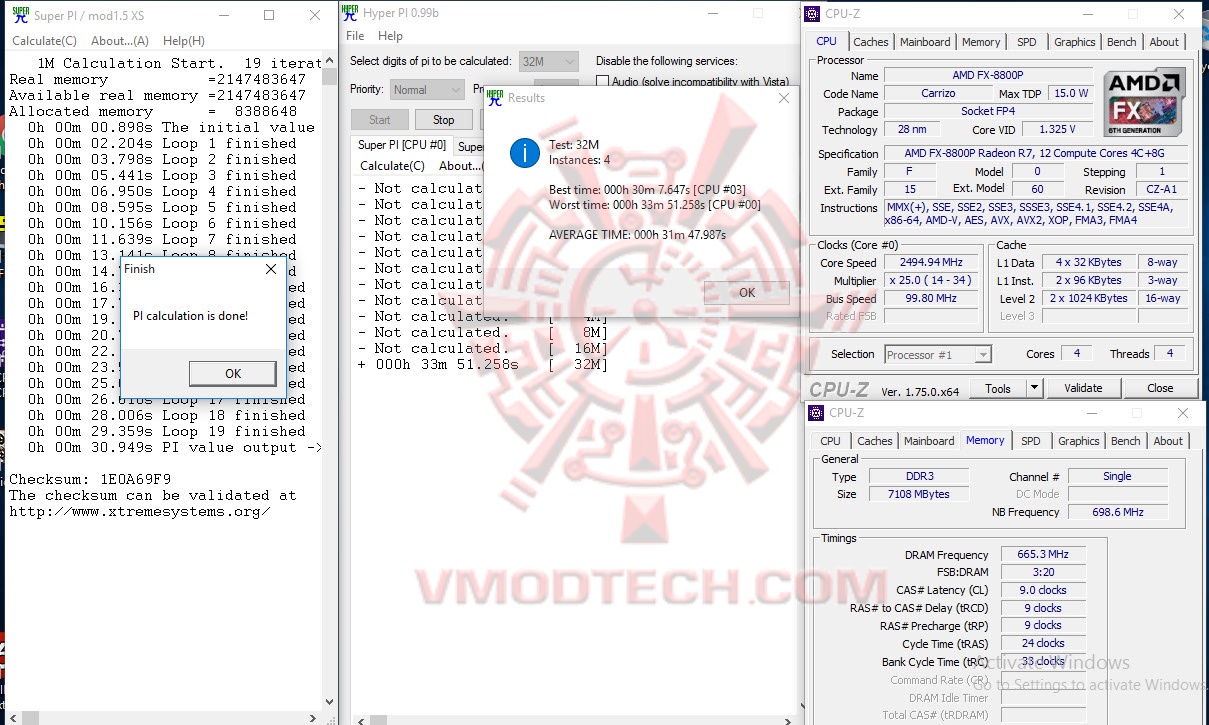The width and height of the screenshot is (1209, 725).
Task: Open Mainboard tab in CPU-Z memory window
Action: (x=929, y=441)
